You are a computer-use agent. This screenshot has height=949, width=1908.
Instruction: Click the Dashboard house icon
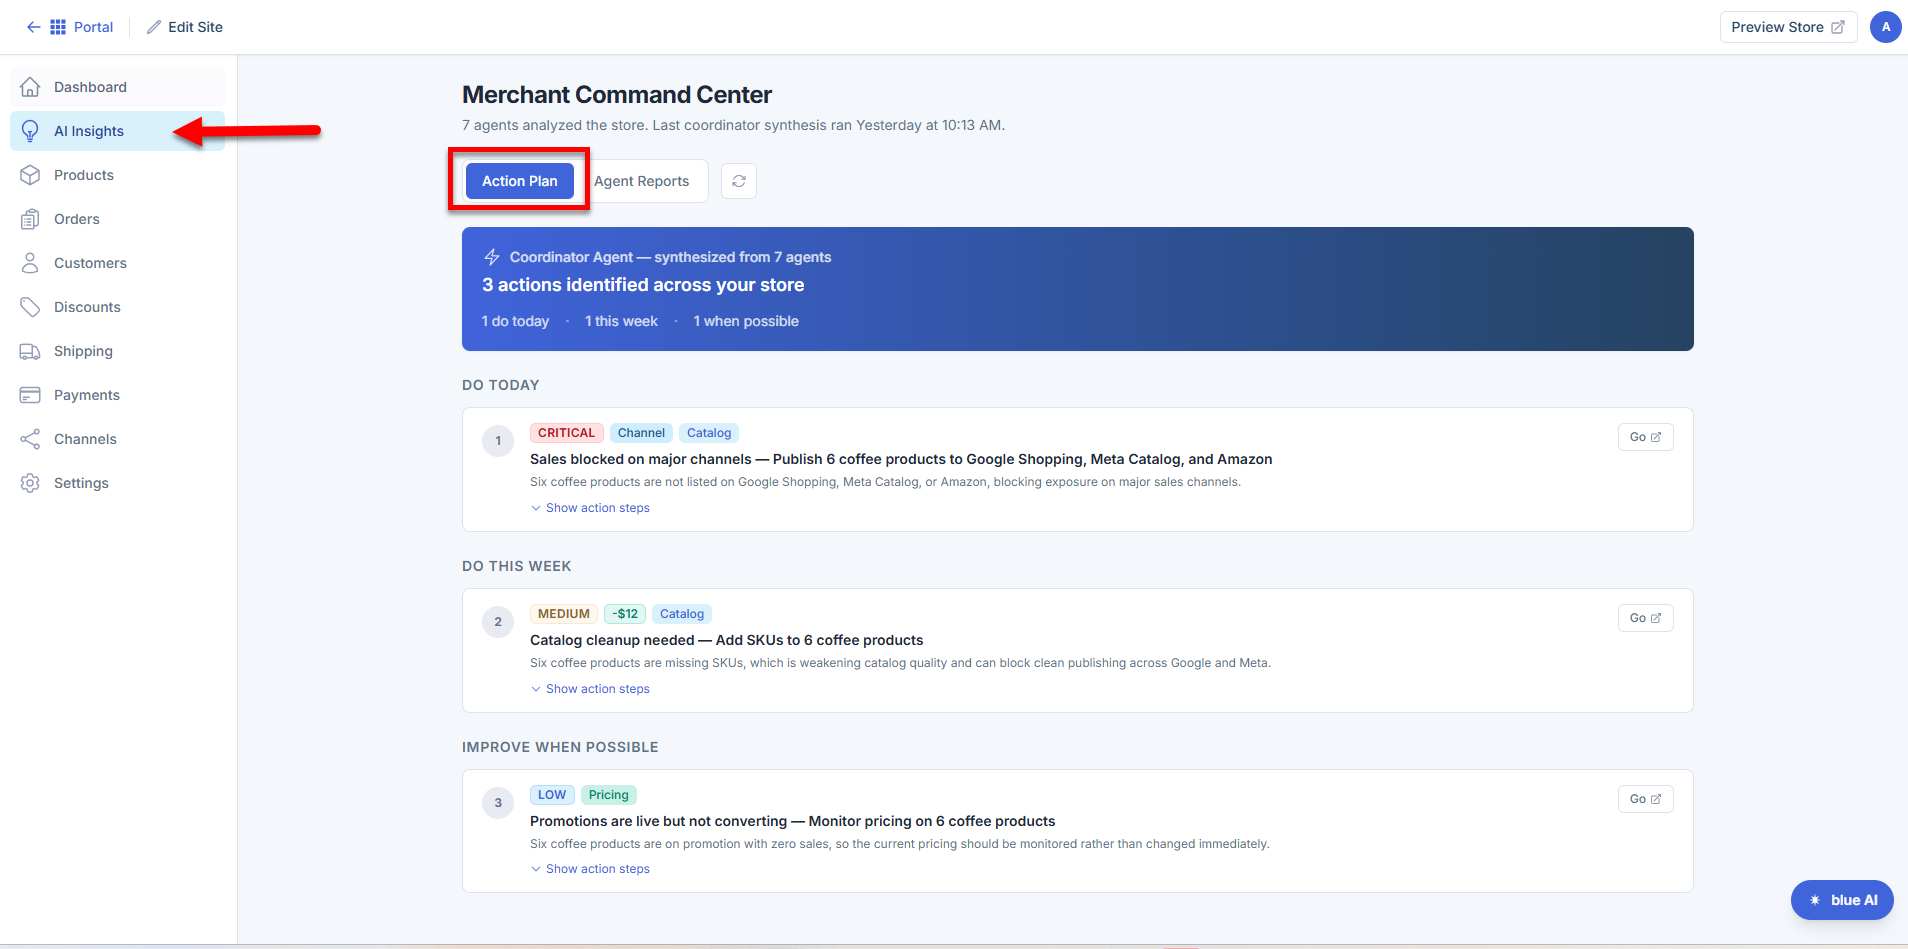[x=30, y=87]
